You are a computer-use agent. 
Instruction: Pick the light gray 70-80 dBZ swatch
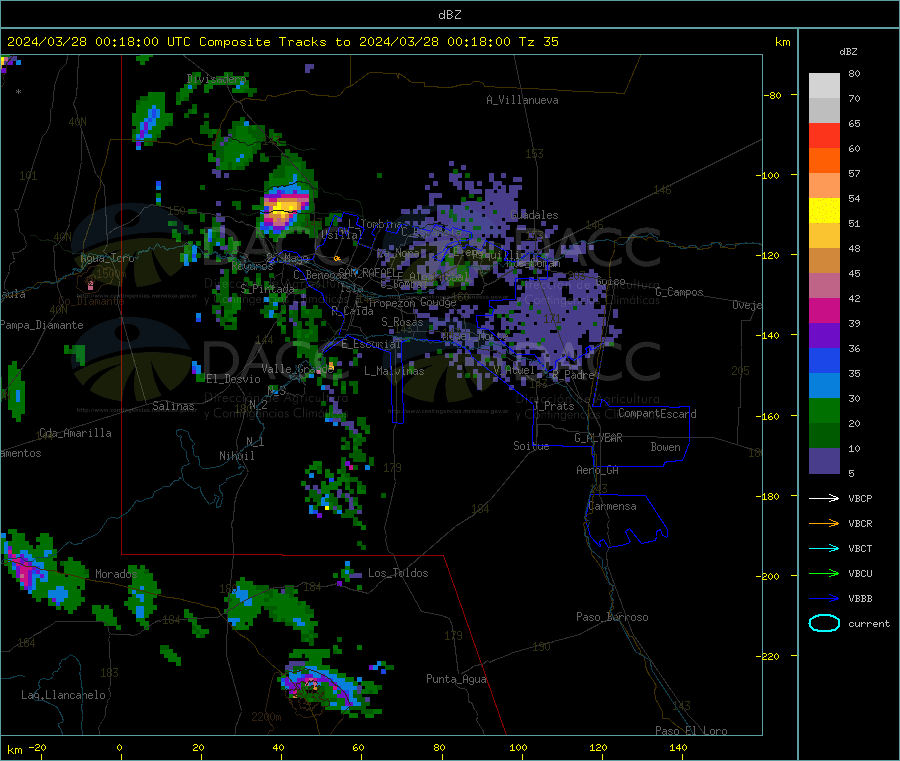[824, 86]
